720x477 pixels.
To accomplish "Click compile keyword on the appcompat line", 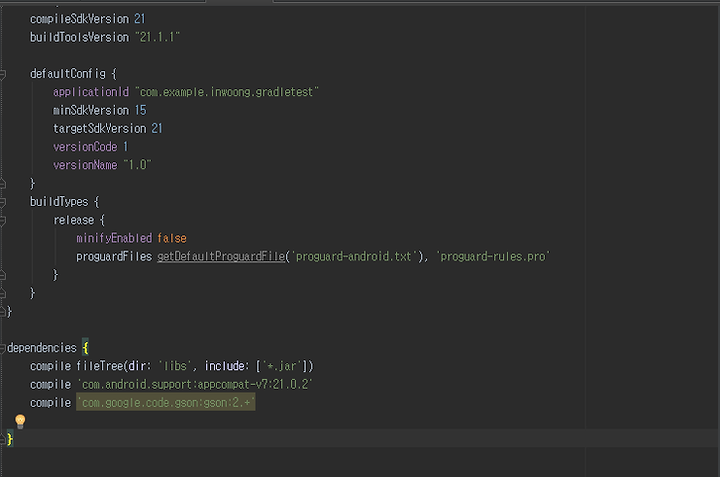I will click(x=51, y=384).
